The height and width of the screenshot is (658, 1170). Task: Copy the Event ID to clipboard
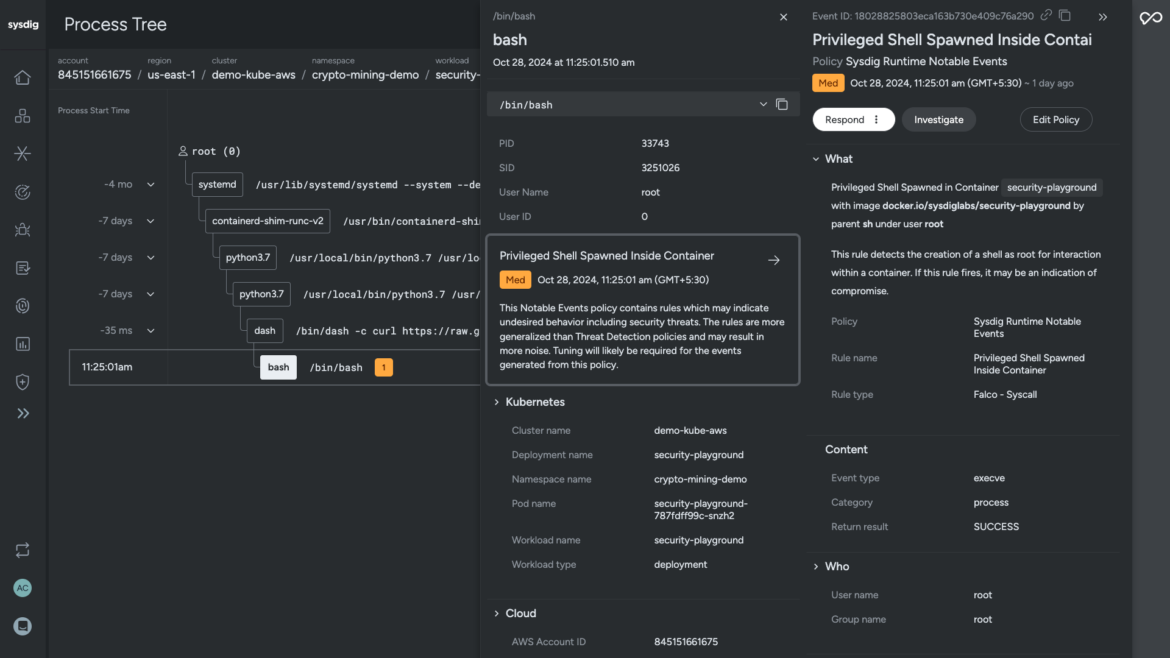(x=1065, y=16)
